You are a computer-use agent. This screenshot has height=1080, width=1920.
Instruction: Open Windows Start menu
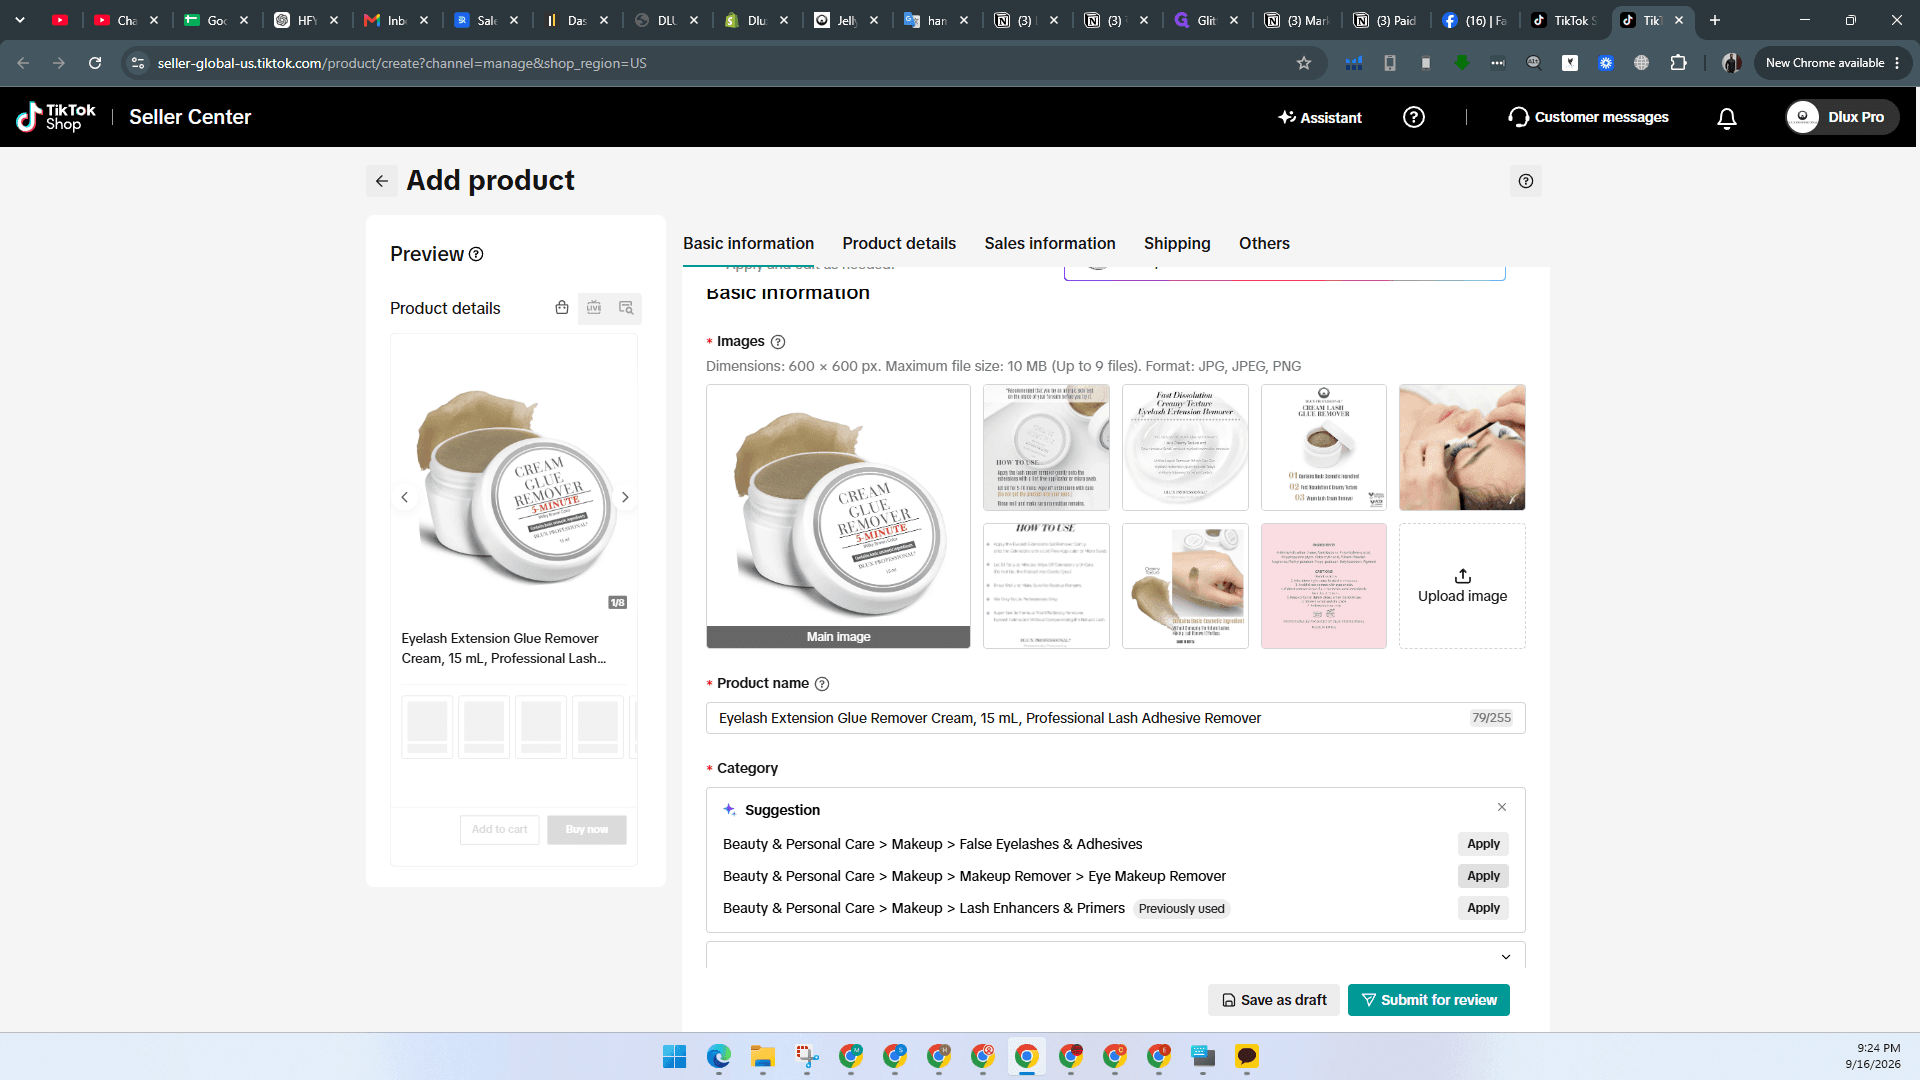click(x=674, y=1056)
